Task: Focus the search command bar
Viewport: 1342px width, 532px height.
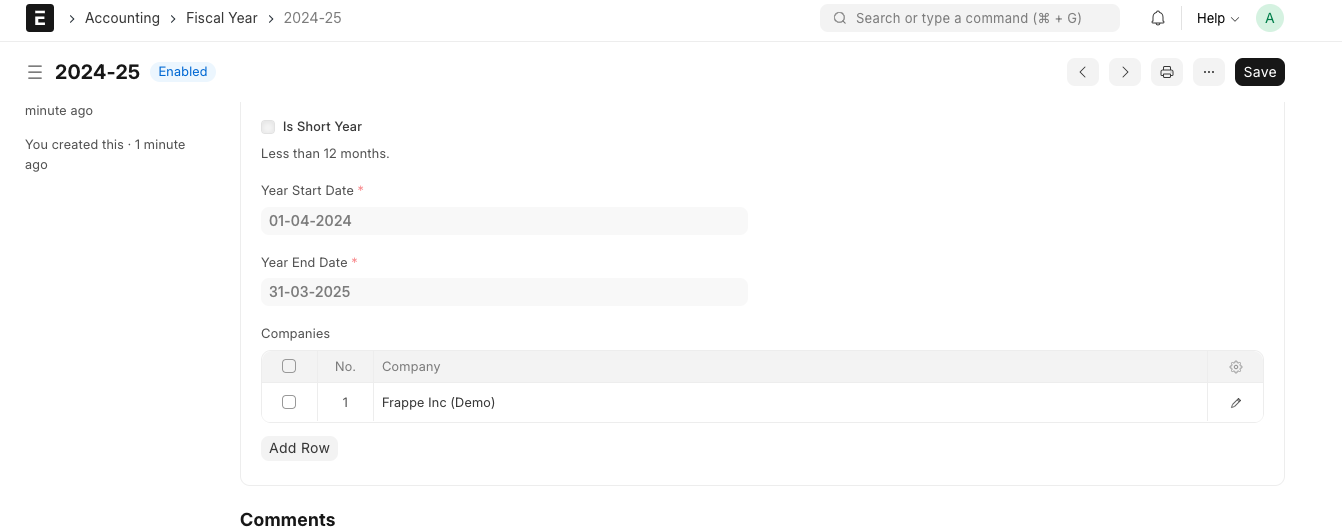Action: (x=970, y=18)
